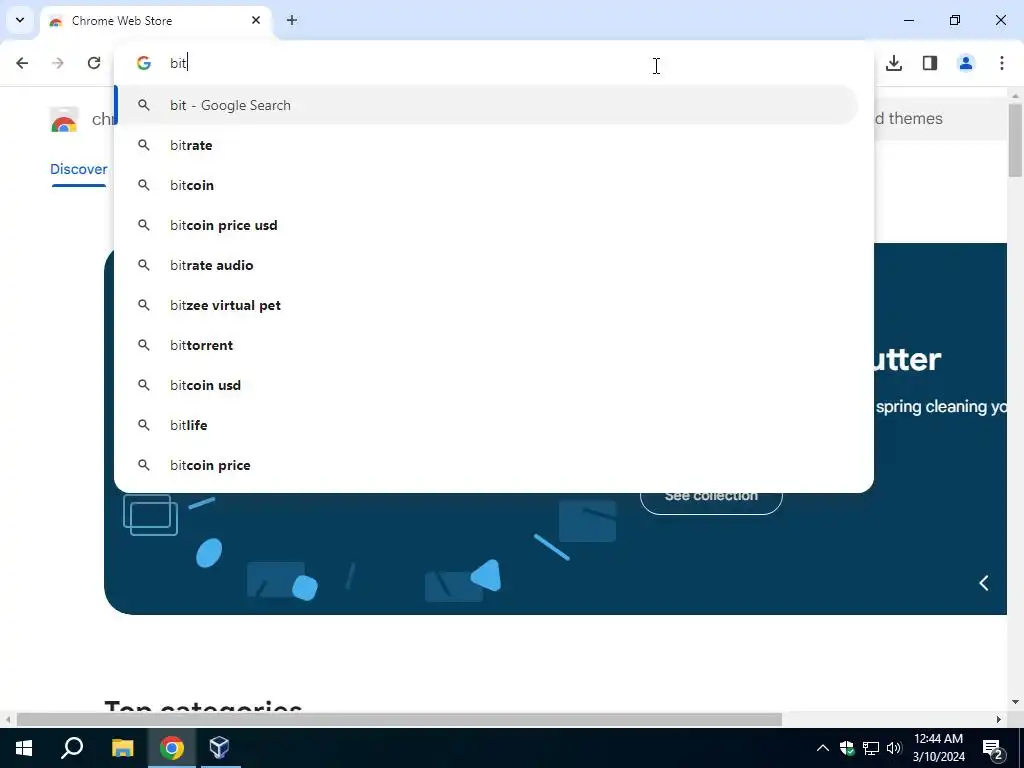Image resolution: width=1024 pixels, height=768 pixels.
Task: Open the volume tray icon
Action: 894,748
